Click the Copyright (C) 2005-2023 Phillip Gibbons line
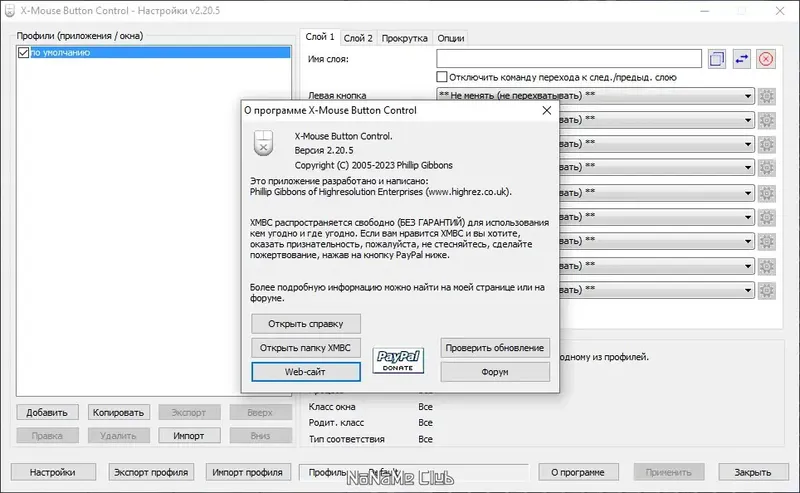The image size is (800, 493). tap(373, 165)
